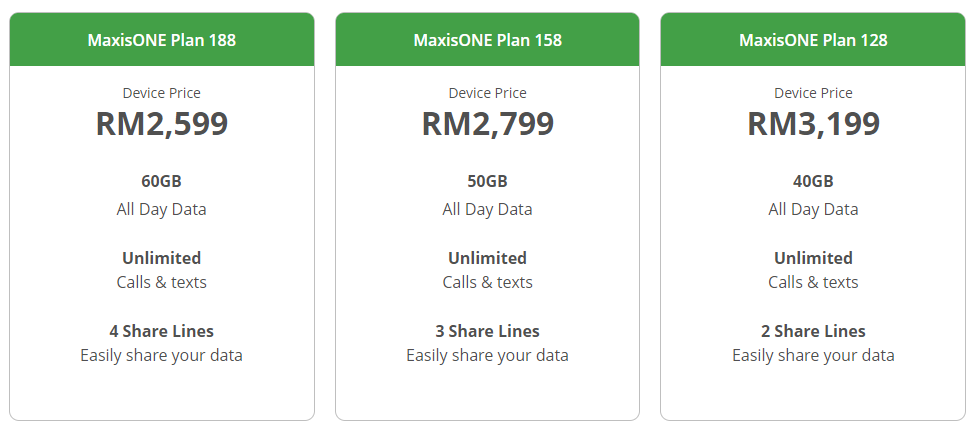Select the MaxisONE Plan 128 header
Screen dimensions: 974x432
pyautogui.click(x=813, y=40)
